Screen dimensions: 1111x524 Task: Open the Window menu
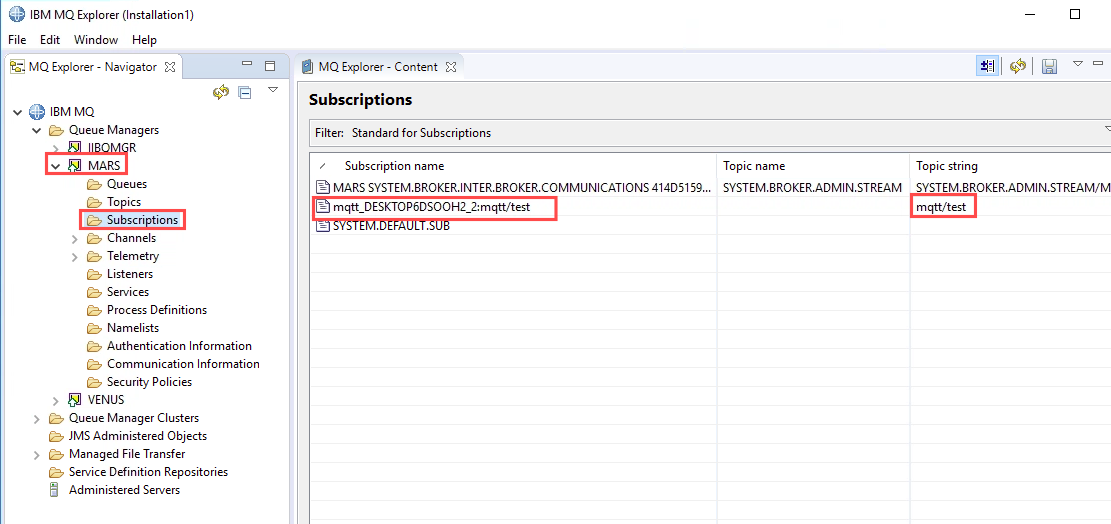96,40
